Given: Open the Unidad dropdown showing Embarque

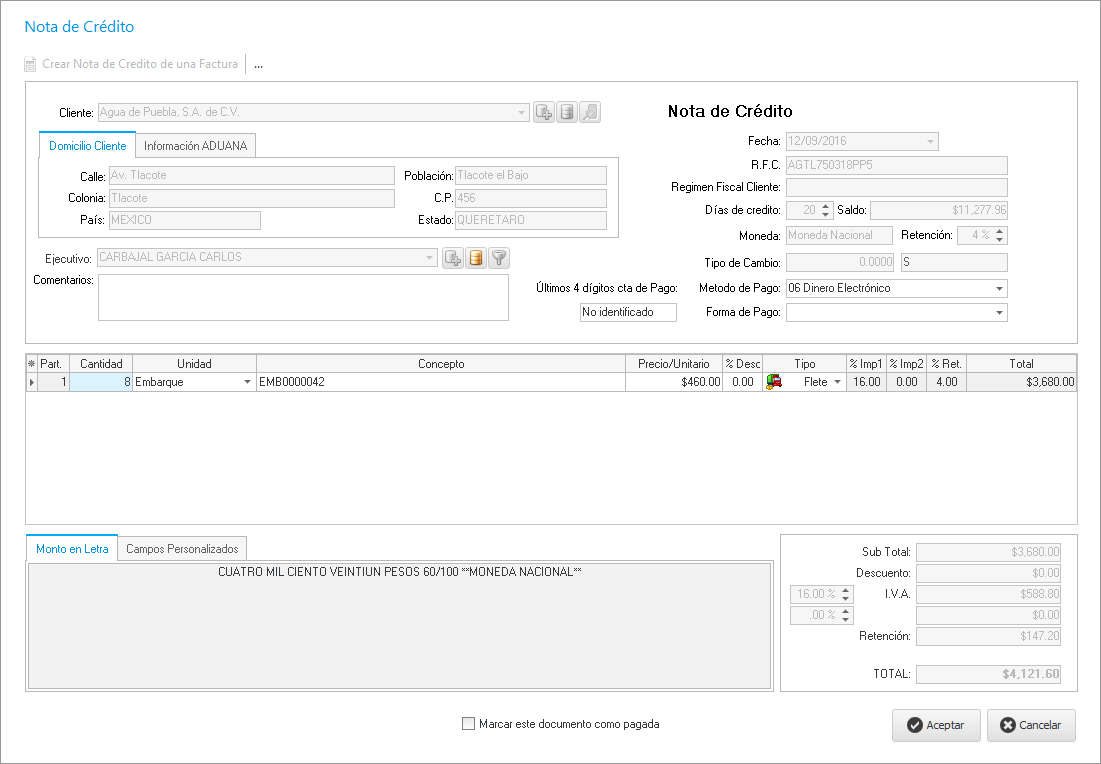Looking at the screenshot, I should (x=247, y=382).
